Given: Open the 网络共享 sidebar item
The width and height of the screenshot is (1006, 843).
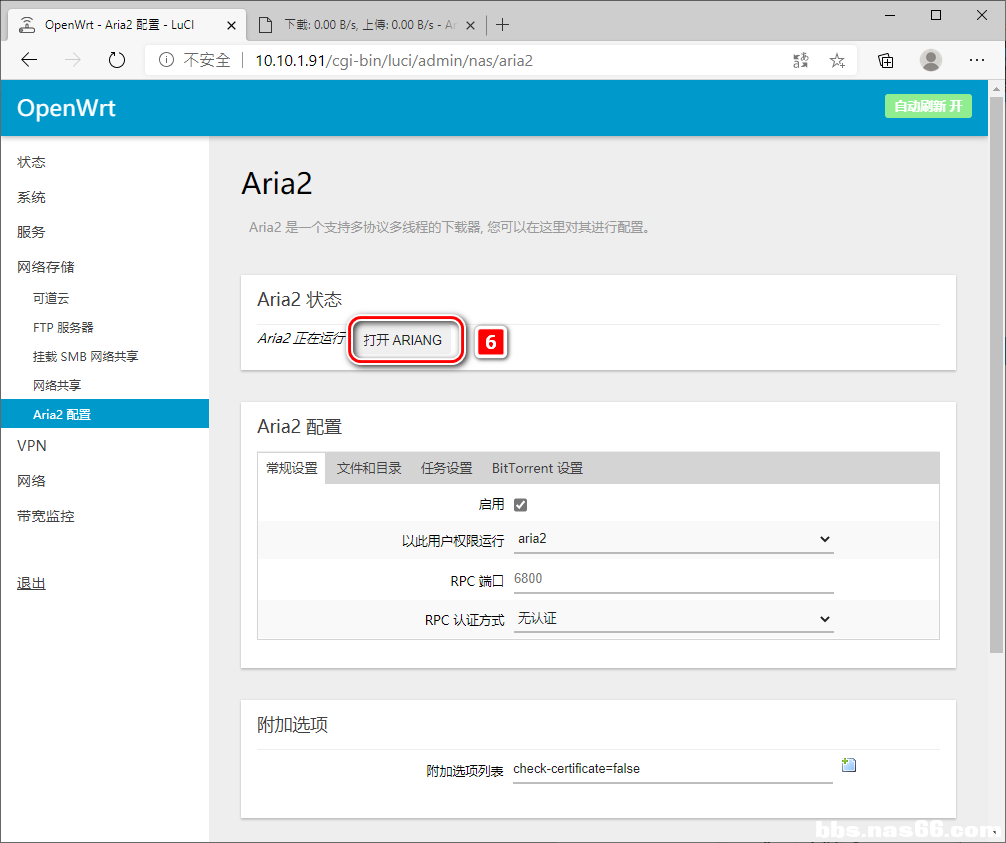Looking at the screenshot, I should 57,385.
